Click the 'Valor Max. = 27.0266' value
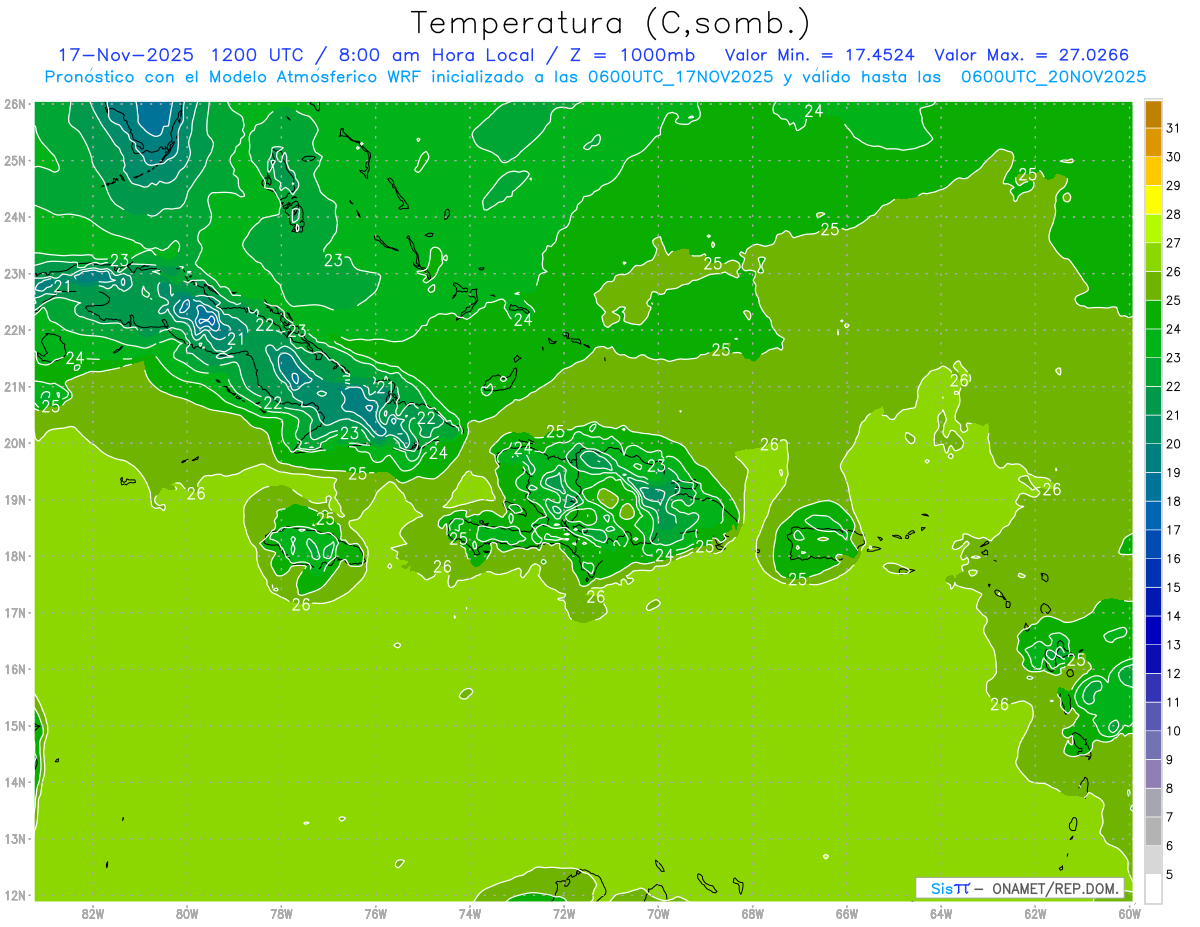Viewport: 1200px width, 927px height. [x=1031, y=55]
